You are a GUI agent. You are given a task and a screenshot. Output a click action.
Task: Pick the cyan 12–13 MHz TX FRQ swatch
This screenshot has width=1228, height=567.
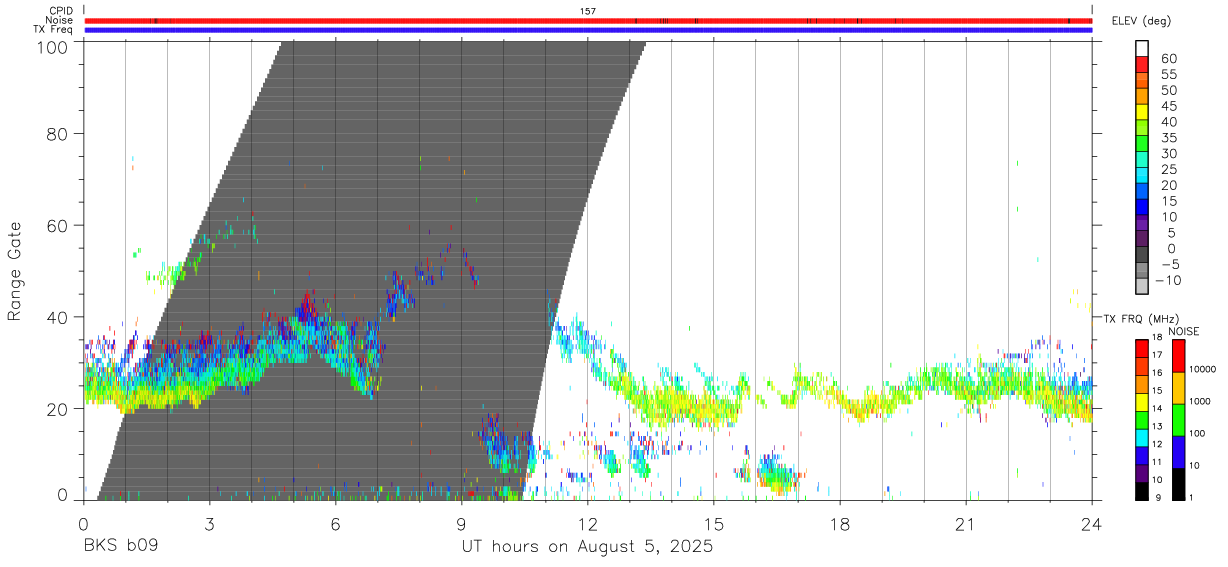coord(1142,438)
